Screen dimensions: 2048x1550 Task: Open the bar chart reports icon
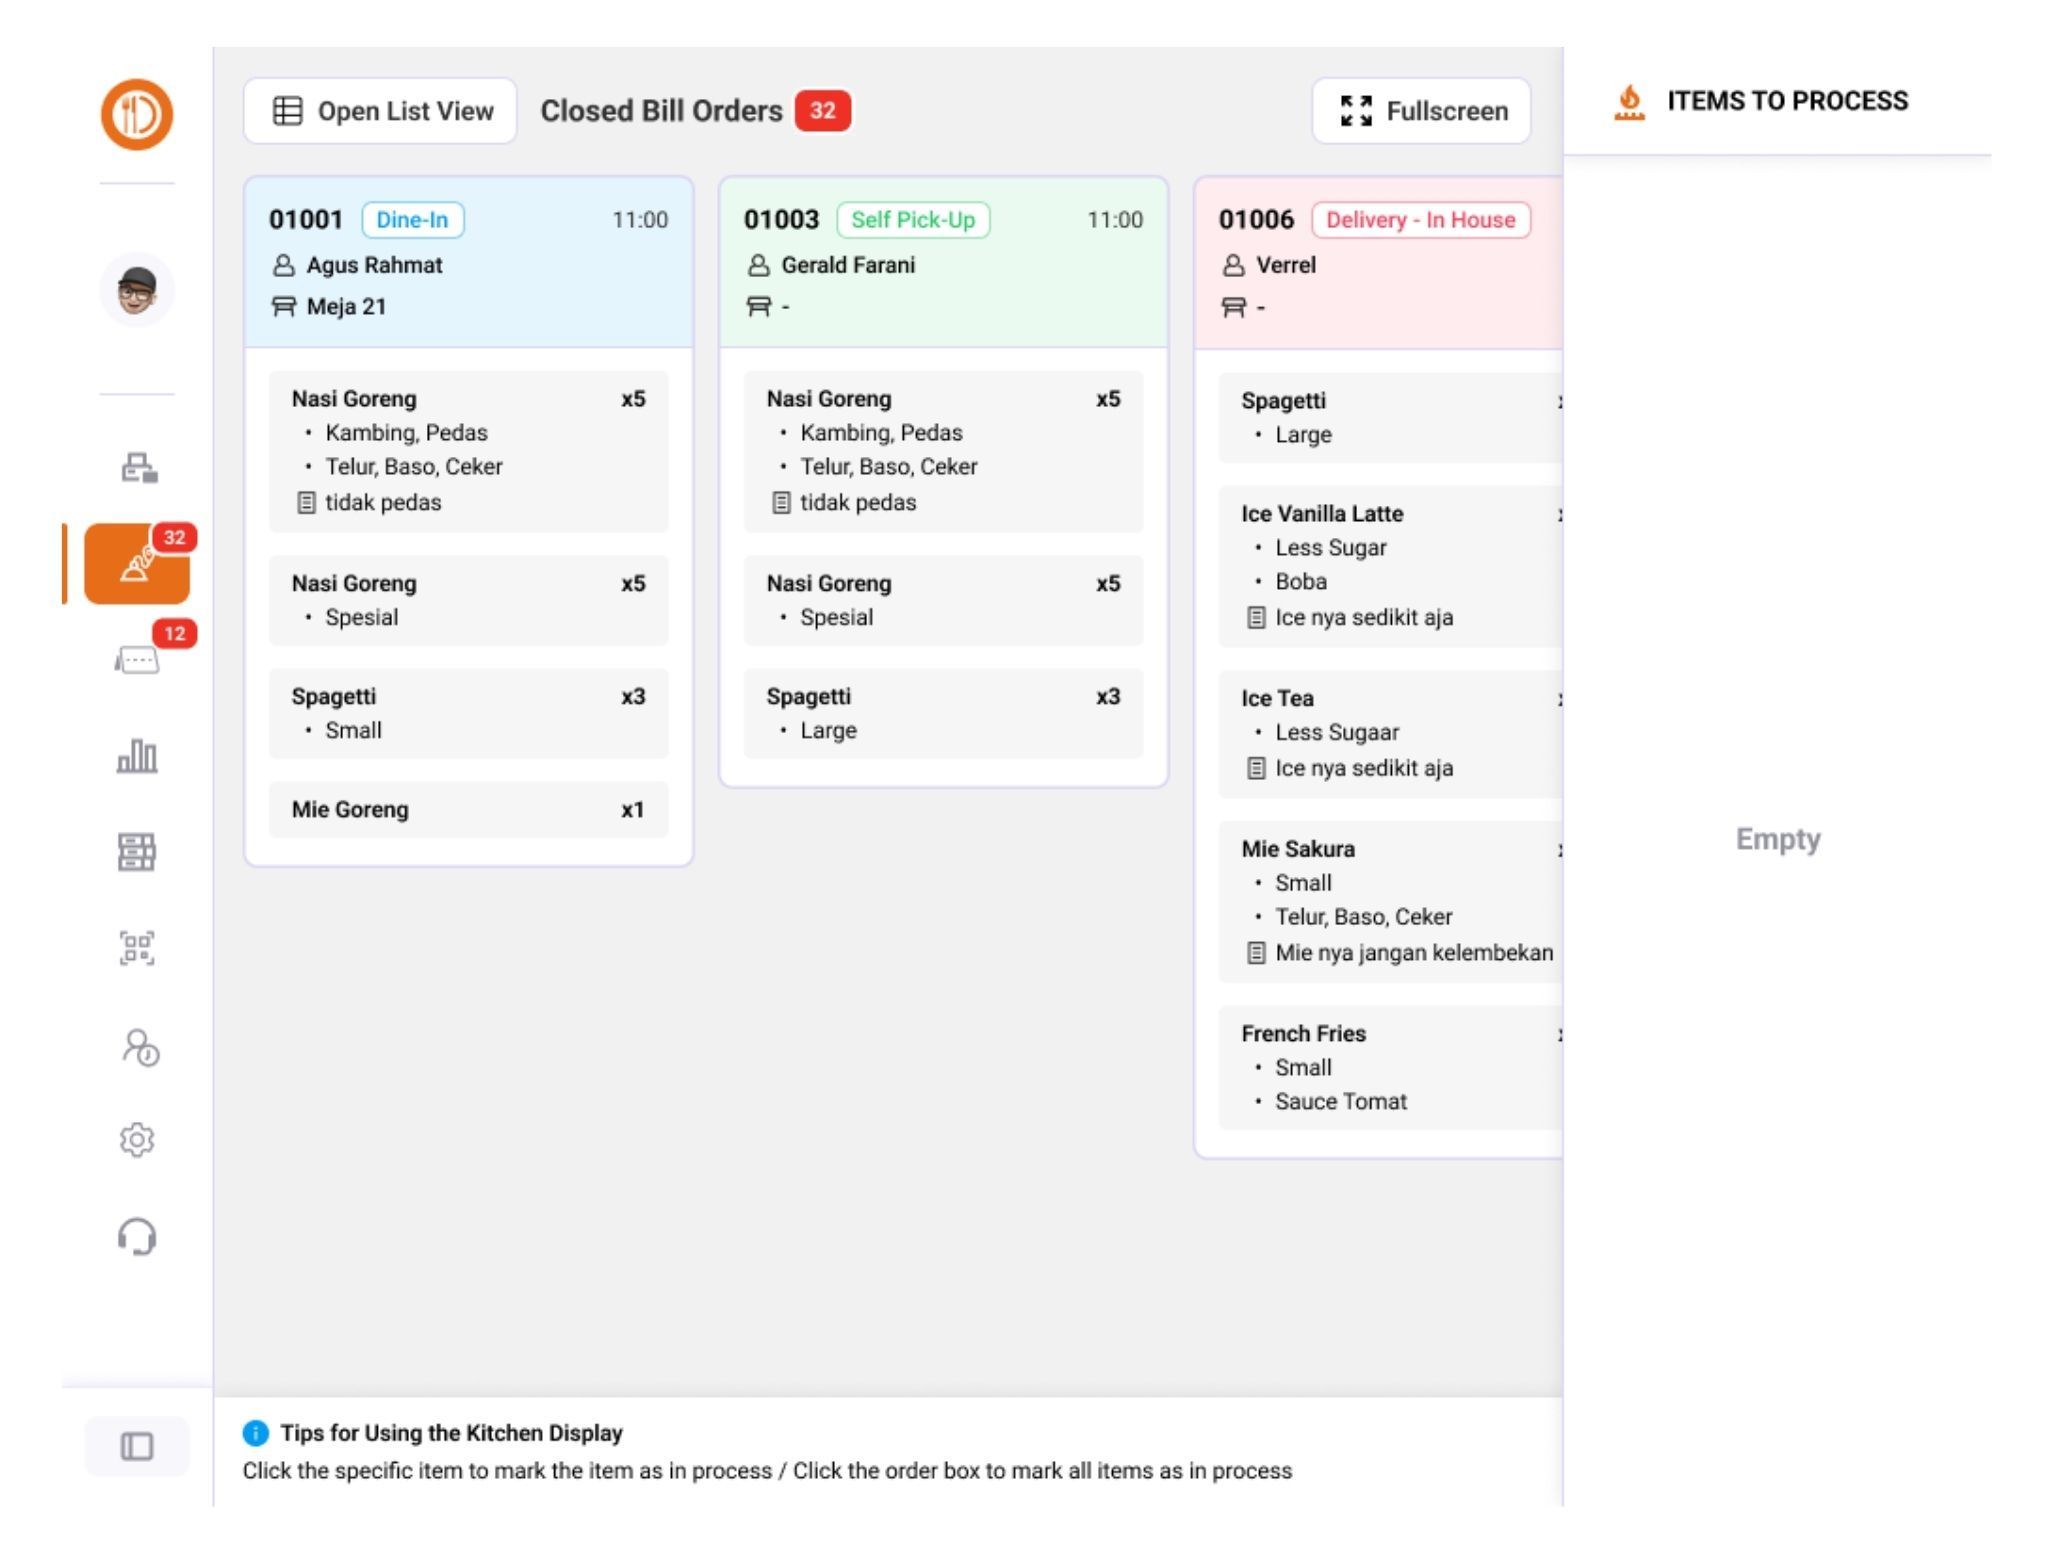pos(137,756)
